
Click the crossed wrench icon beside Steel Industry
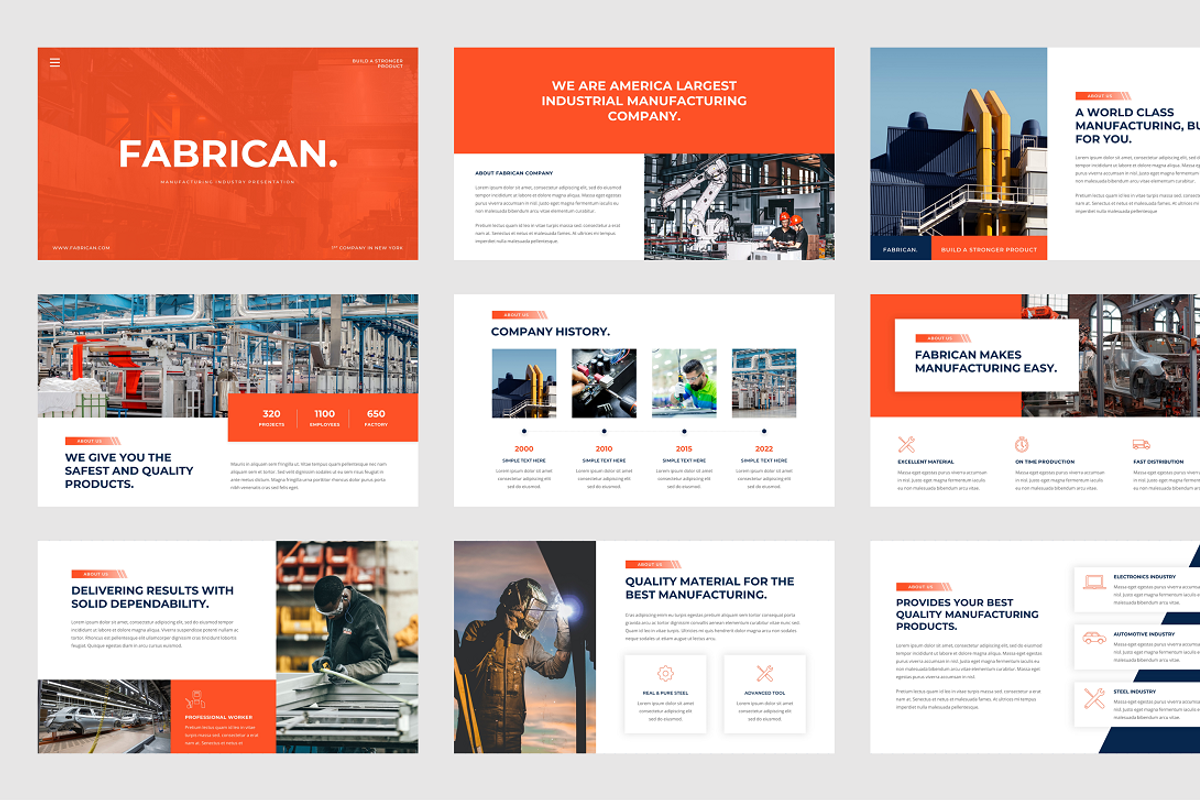coord(1094,698)
